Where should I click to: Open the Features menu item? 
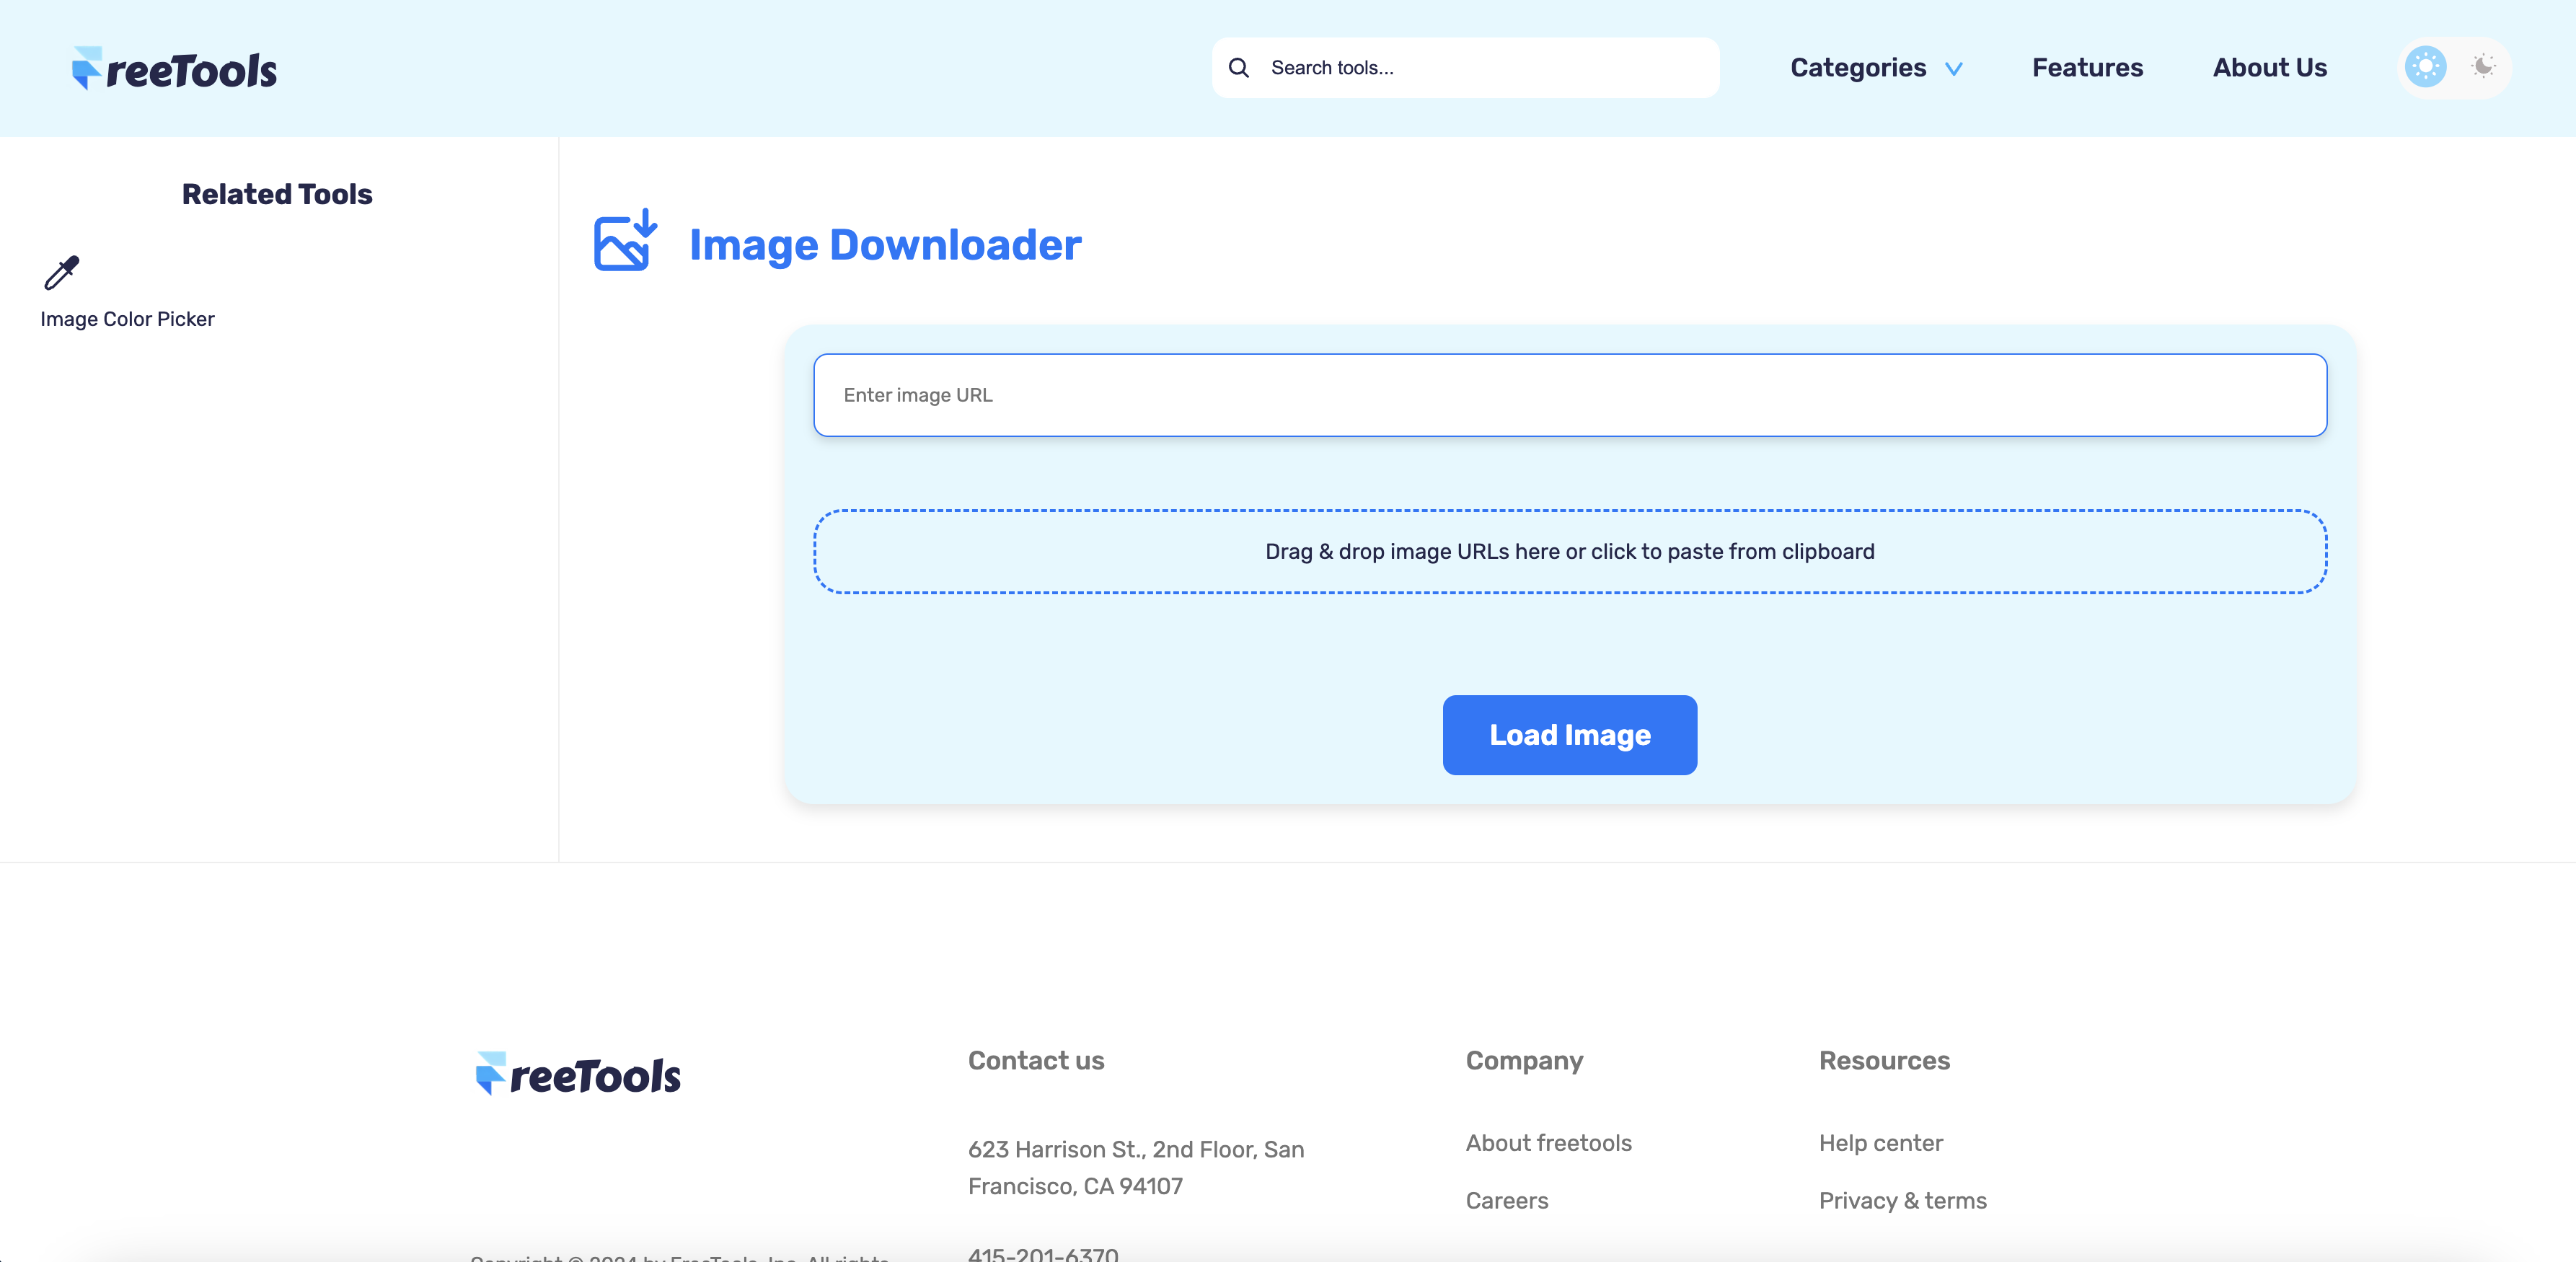tap(2087, 67)
